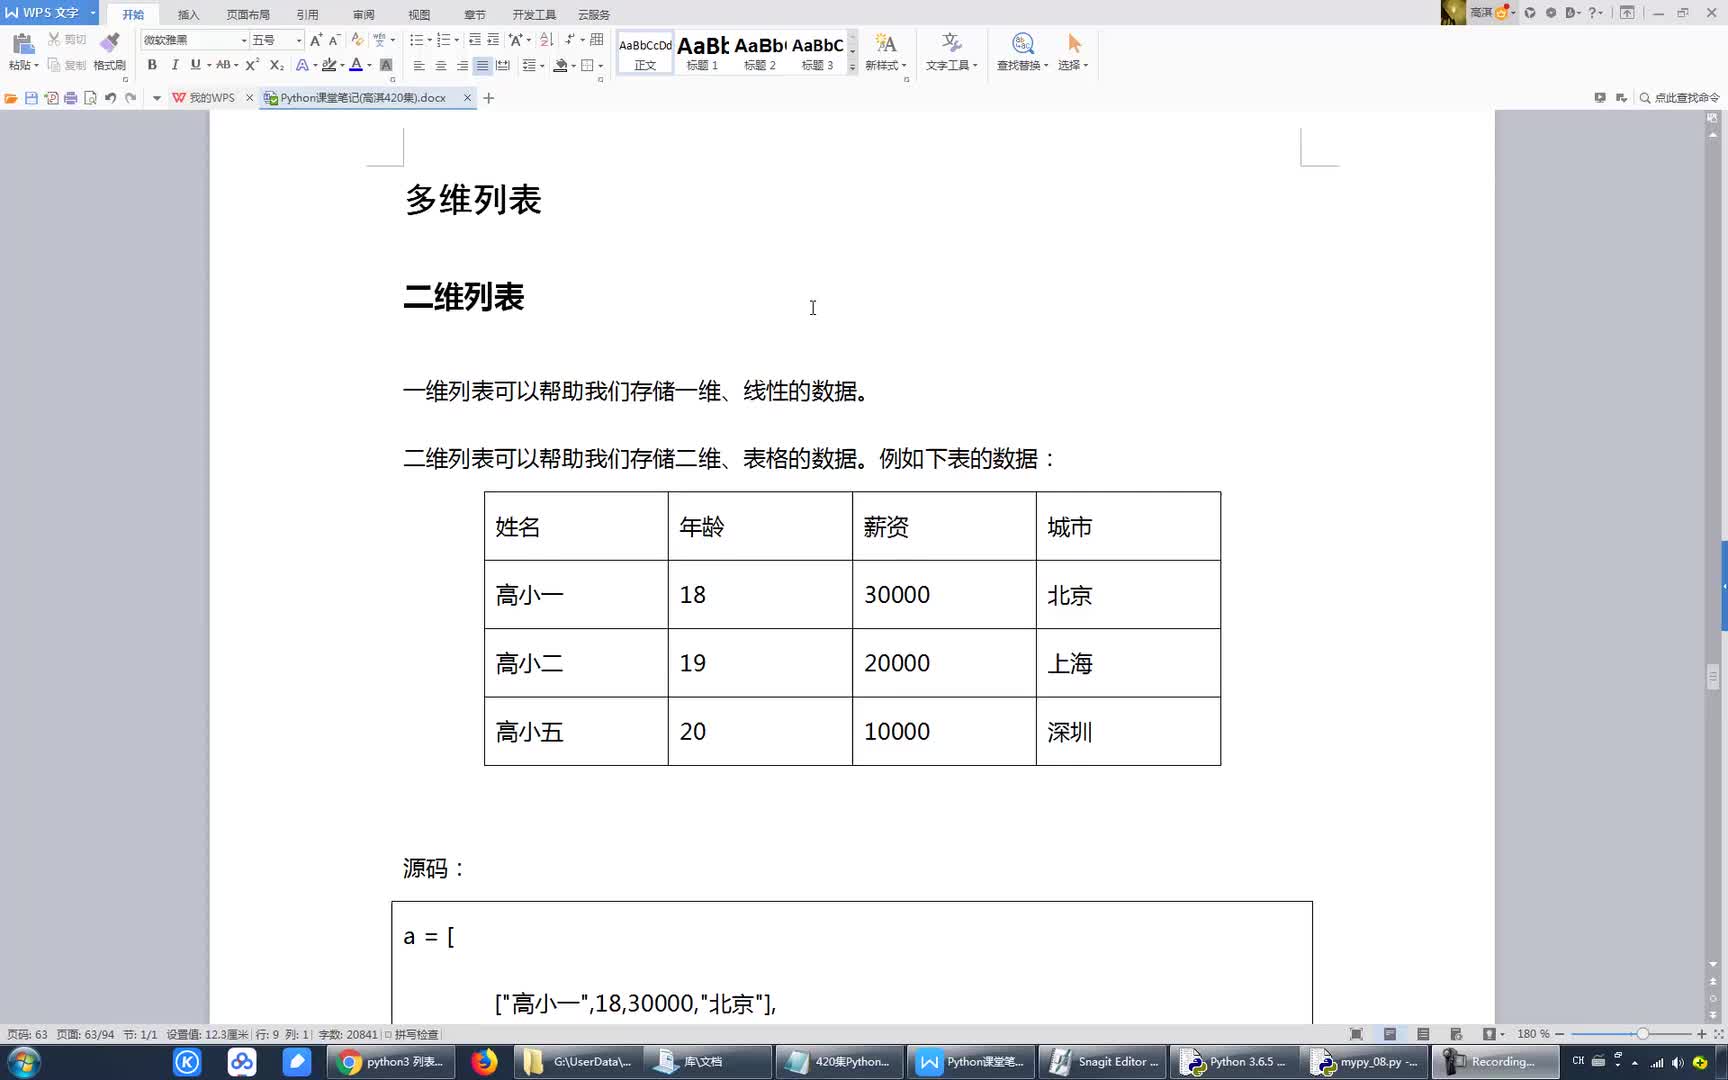Toggle underline formatting (U)
Viewport: 1728px width, 1080px height.
(195, 65)
